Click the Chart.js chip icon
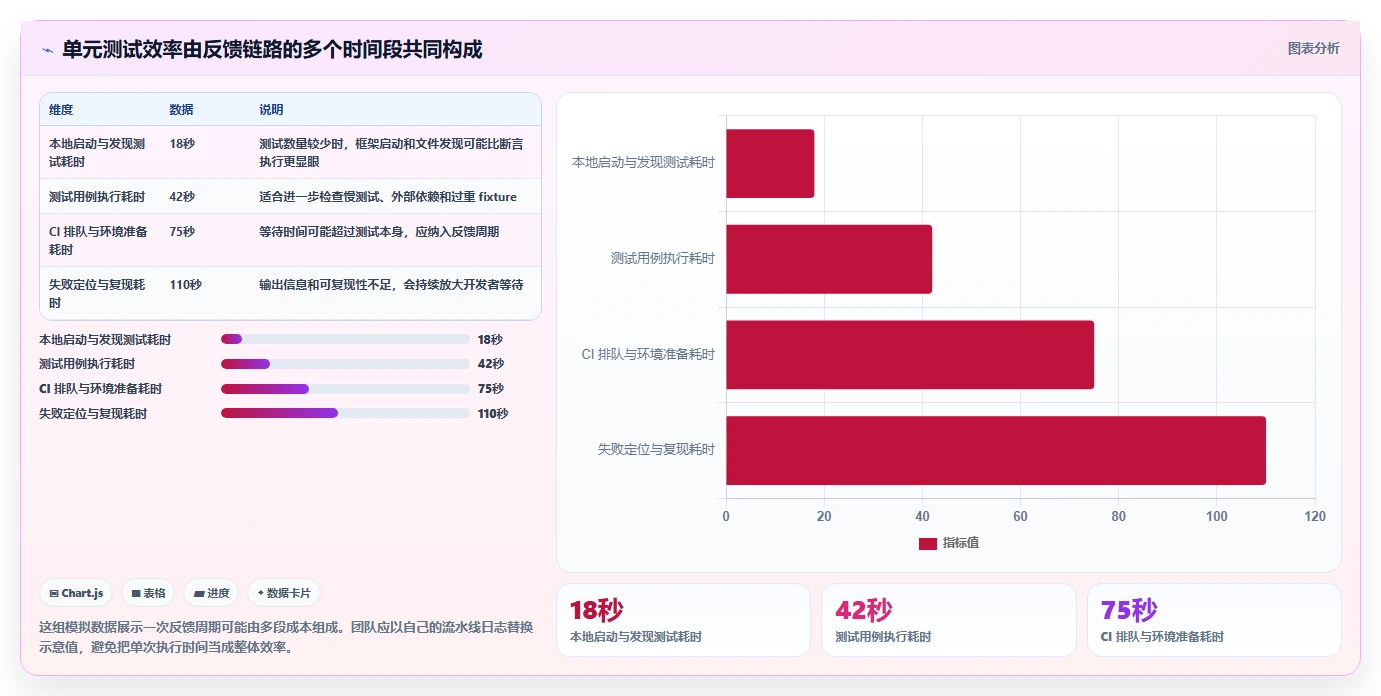The height and width of the screenshot is (696, 1381). [x=54, y=593]
